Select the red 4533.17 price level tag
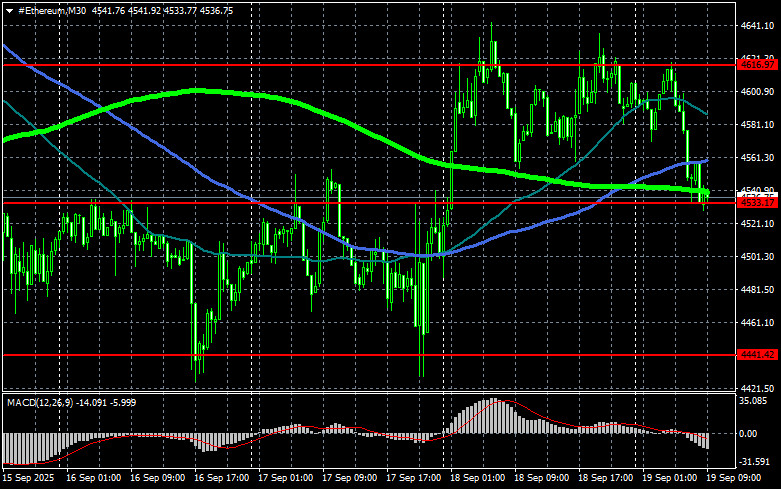 click(x=757, y=203)
